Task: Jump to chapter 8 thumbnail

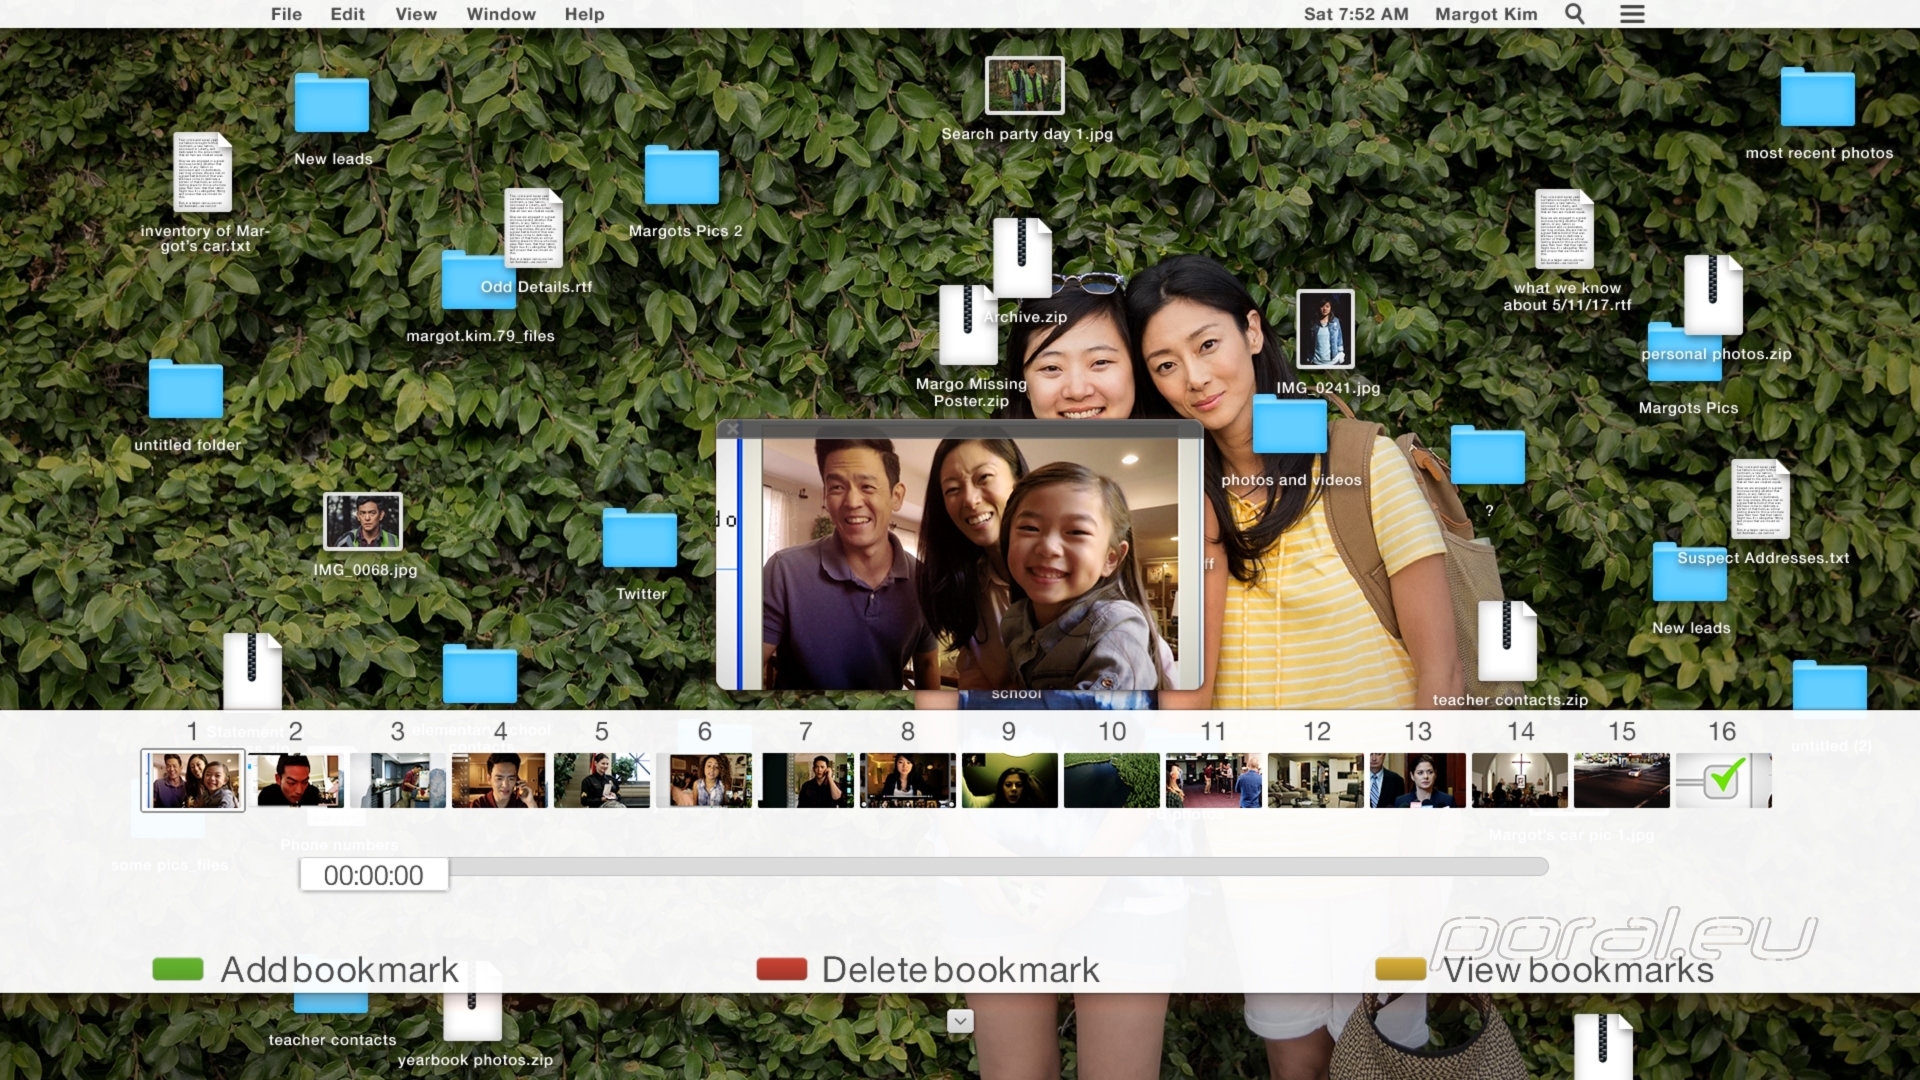Action: [x=908, y=781]
